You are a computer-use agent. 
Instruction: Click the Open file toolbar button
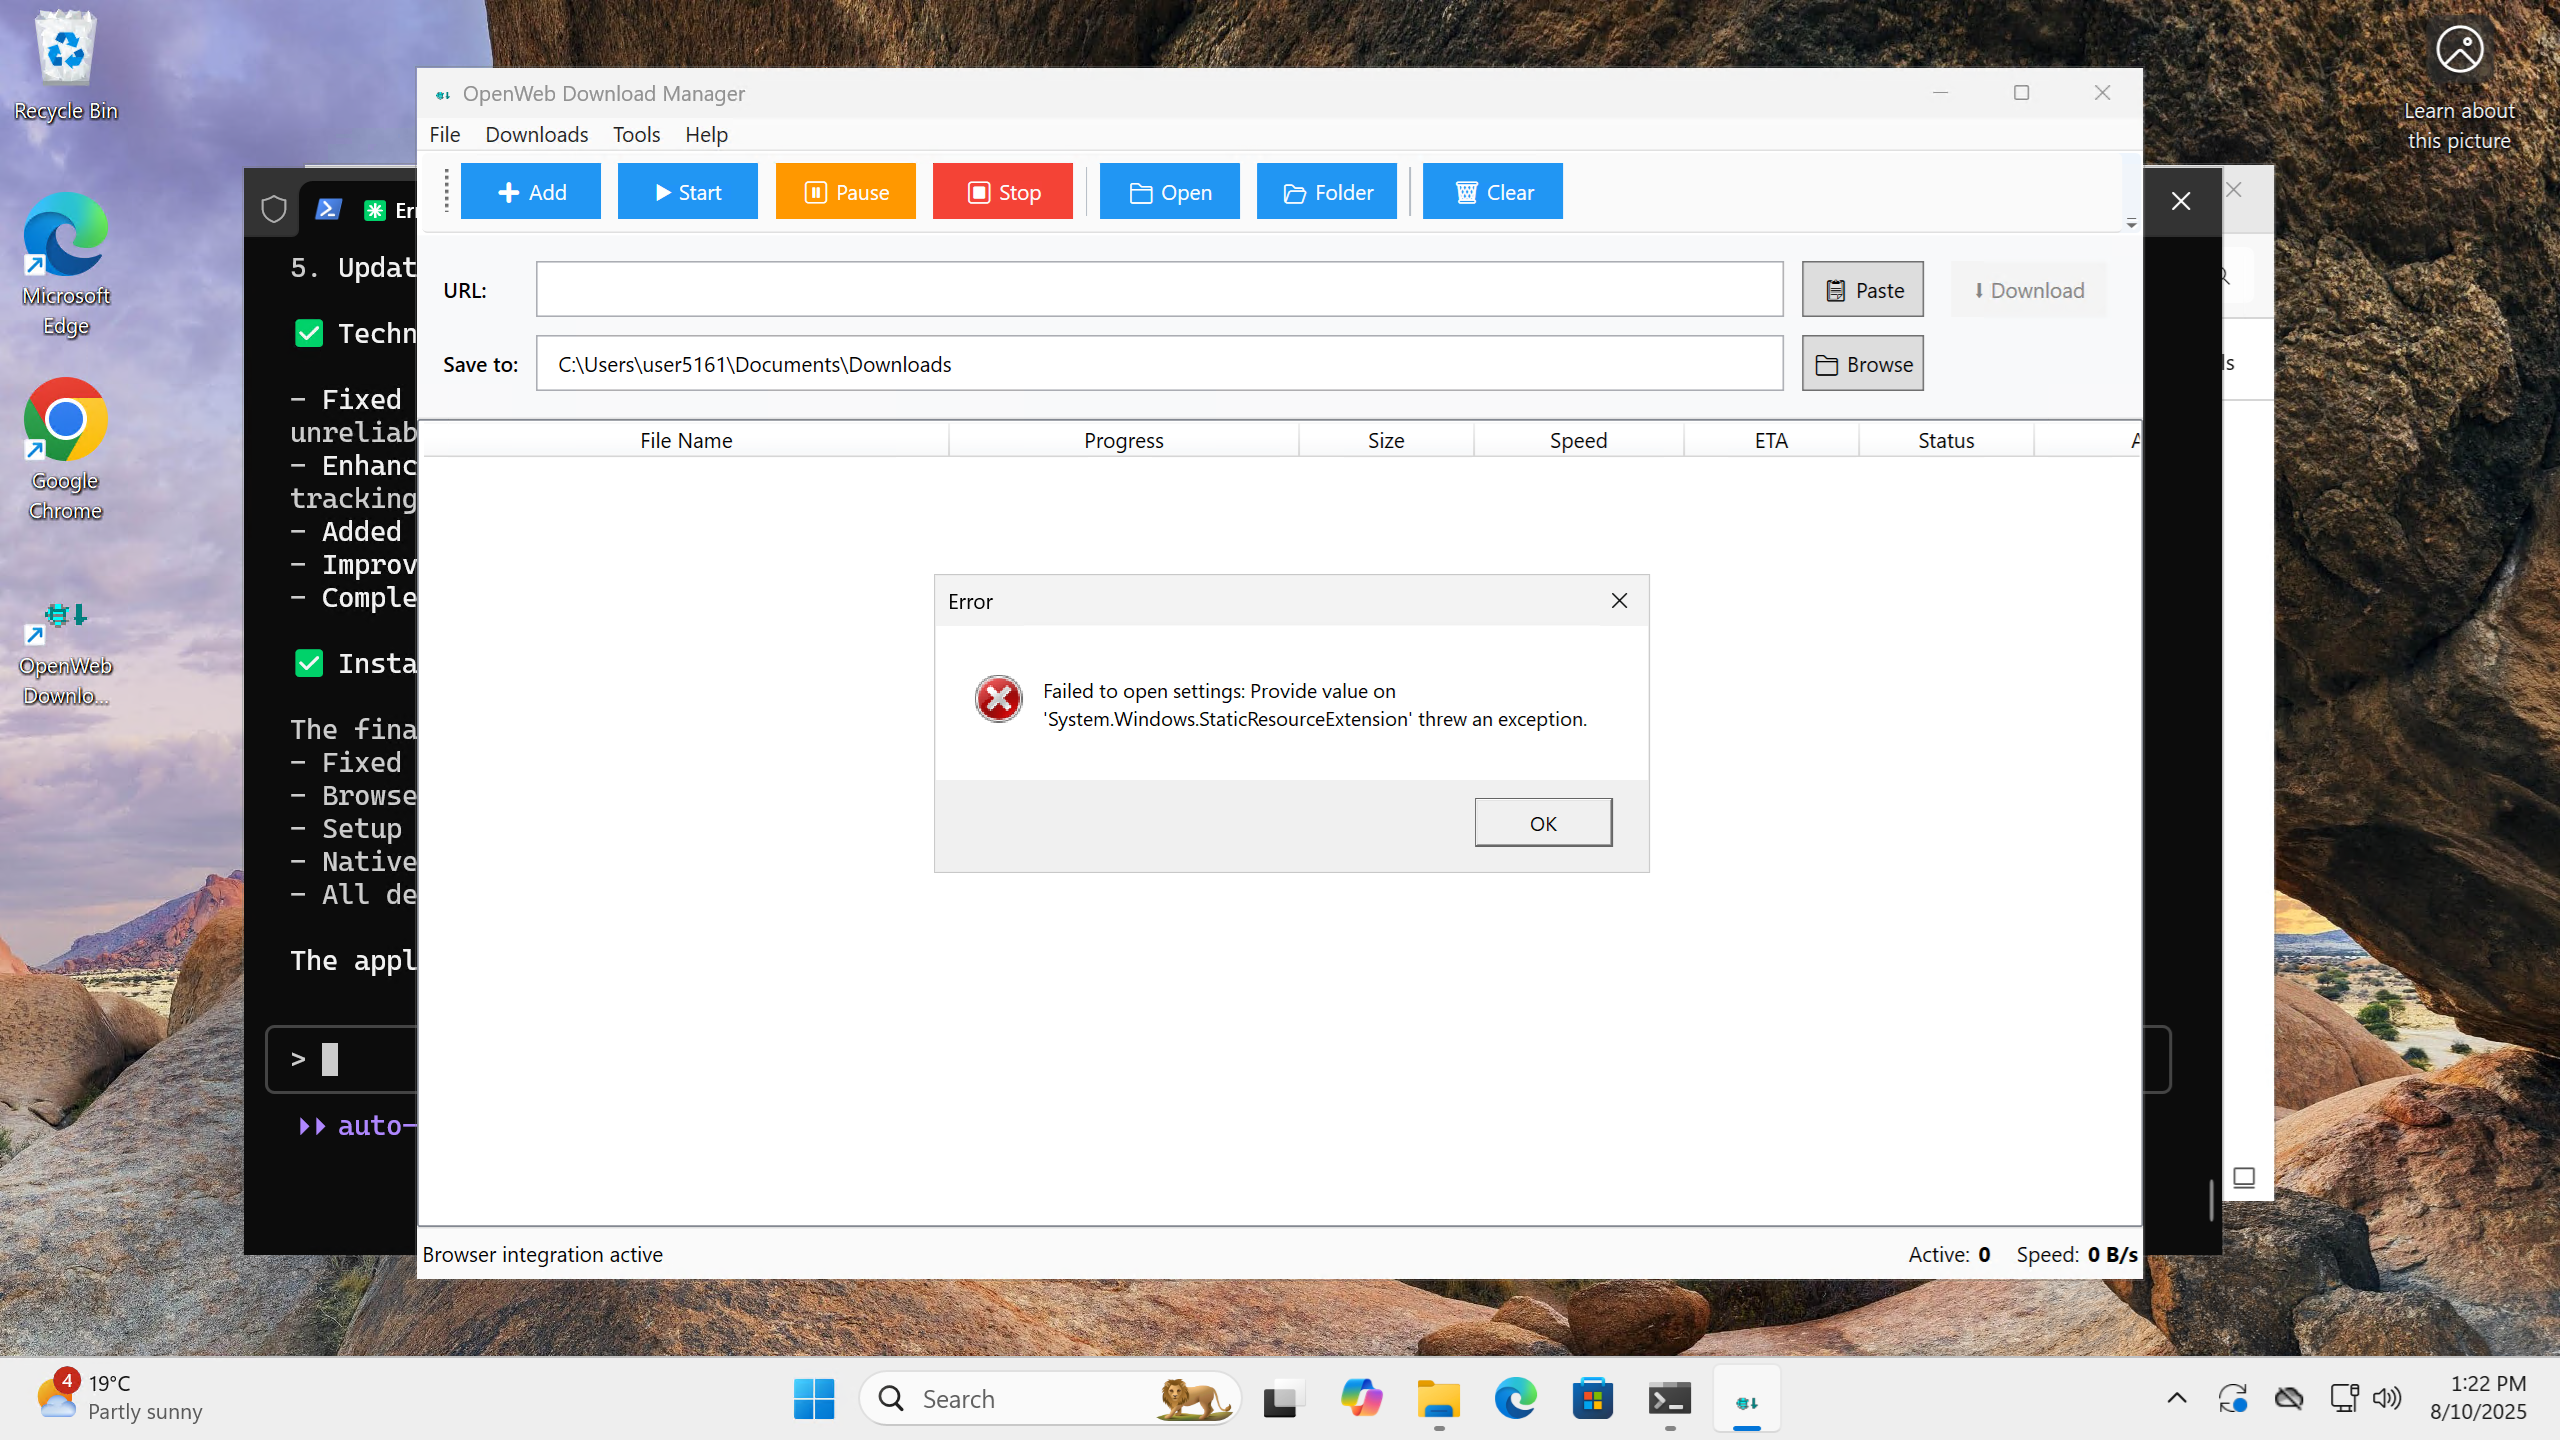point(1169,192)
